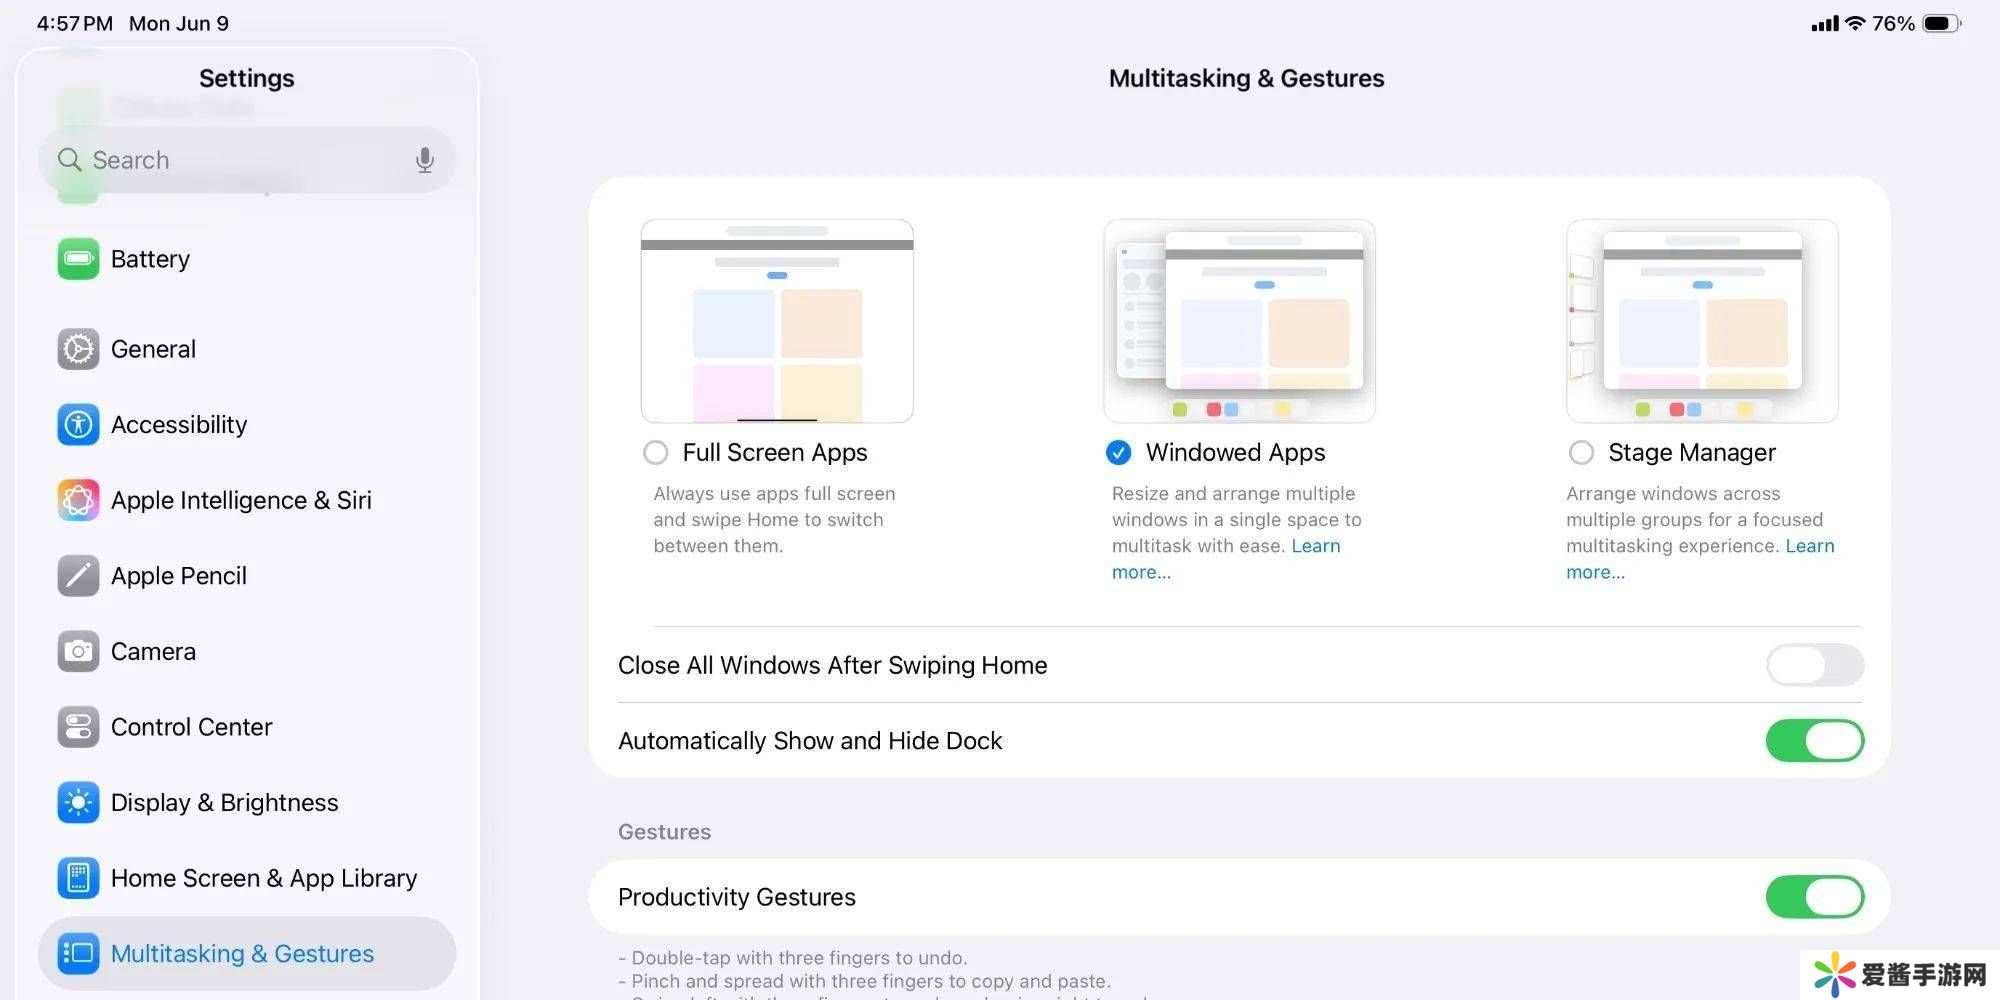Enable Close All Windows After Swiping Home
The height and width of the screenshot is (1000, 2000).
(1814, 665)
